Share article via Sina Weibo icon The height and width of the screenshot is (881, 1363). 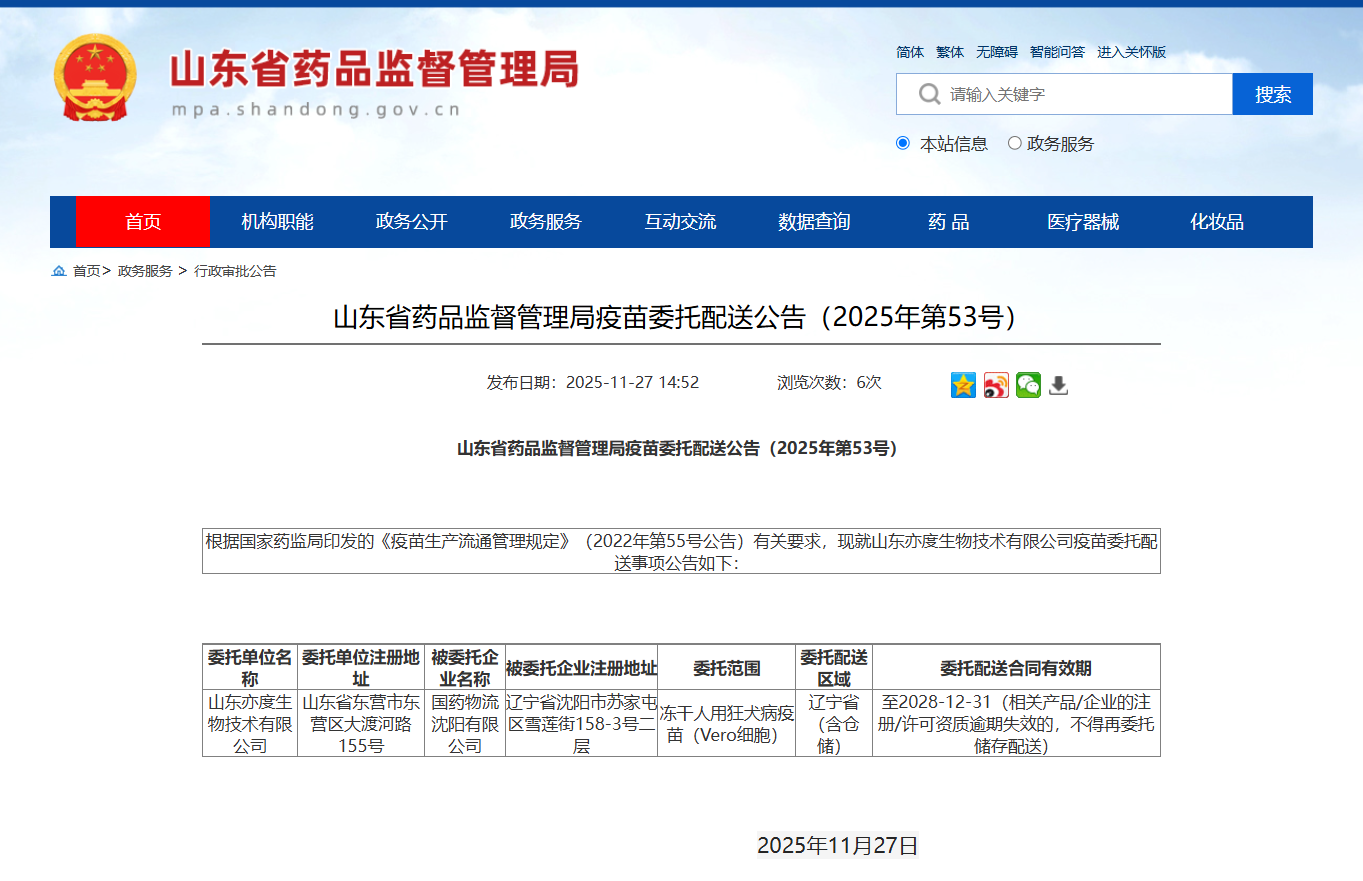996,385
